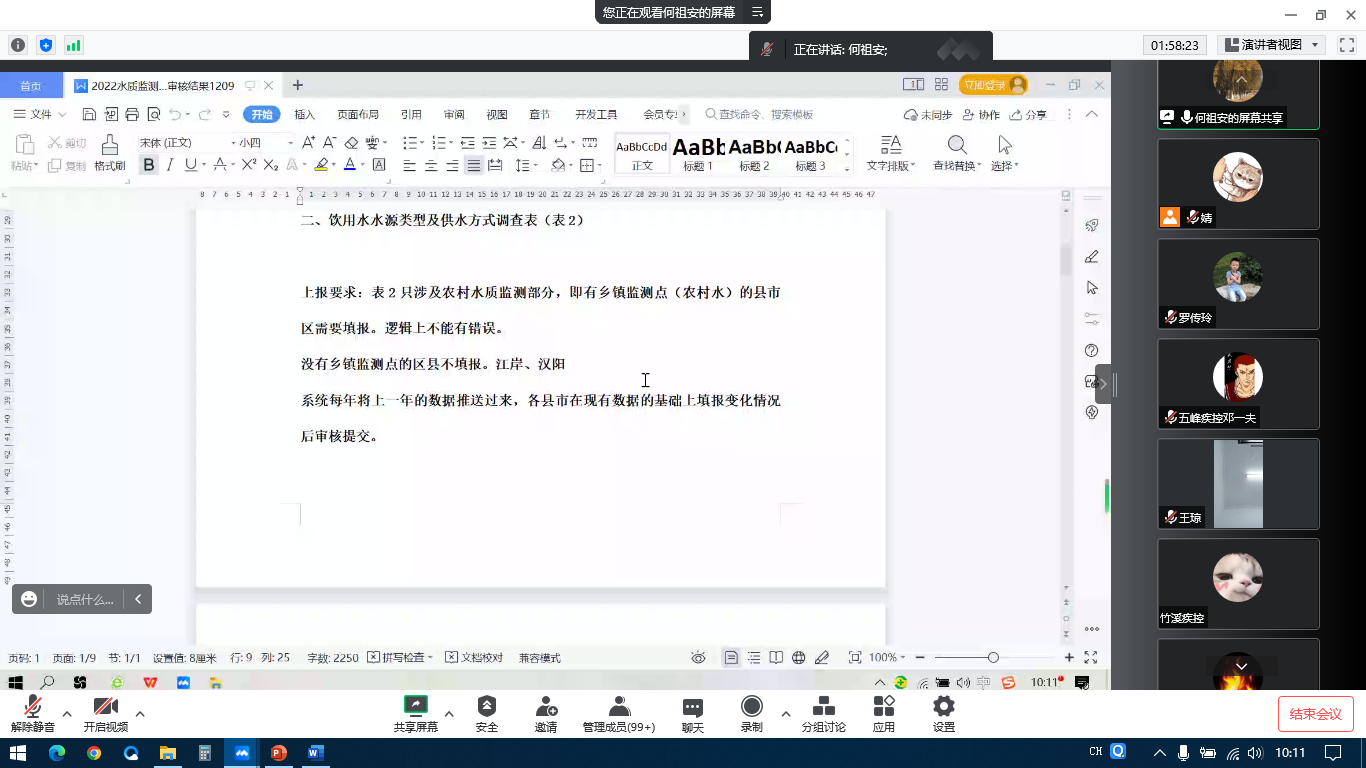Open the 查找替换 dropdown
This screenshot has width=1366, height=768.
coord(957,153)
